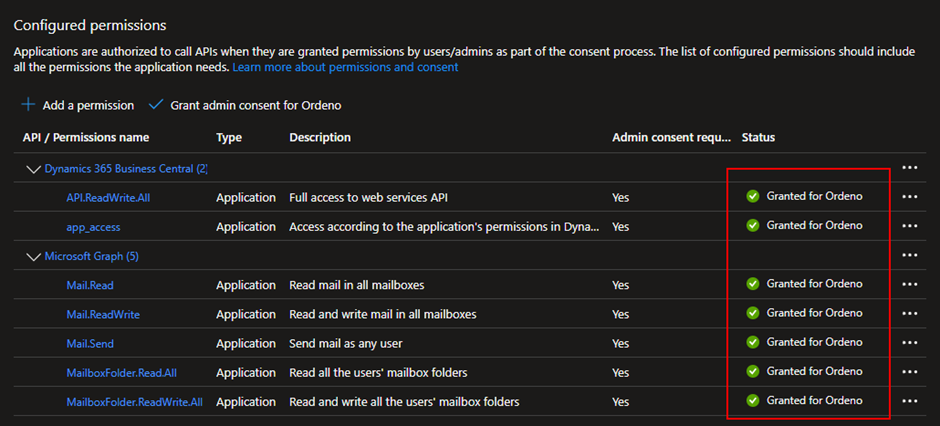Click the Description column header
Screen dimensions: 940x426
tap(320, 138)
